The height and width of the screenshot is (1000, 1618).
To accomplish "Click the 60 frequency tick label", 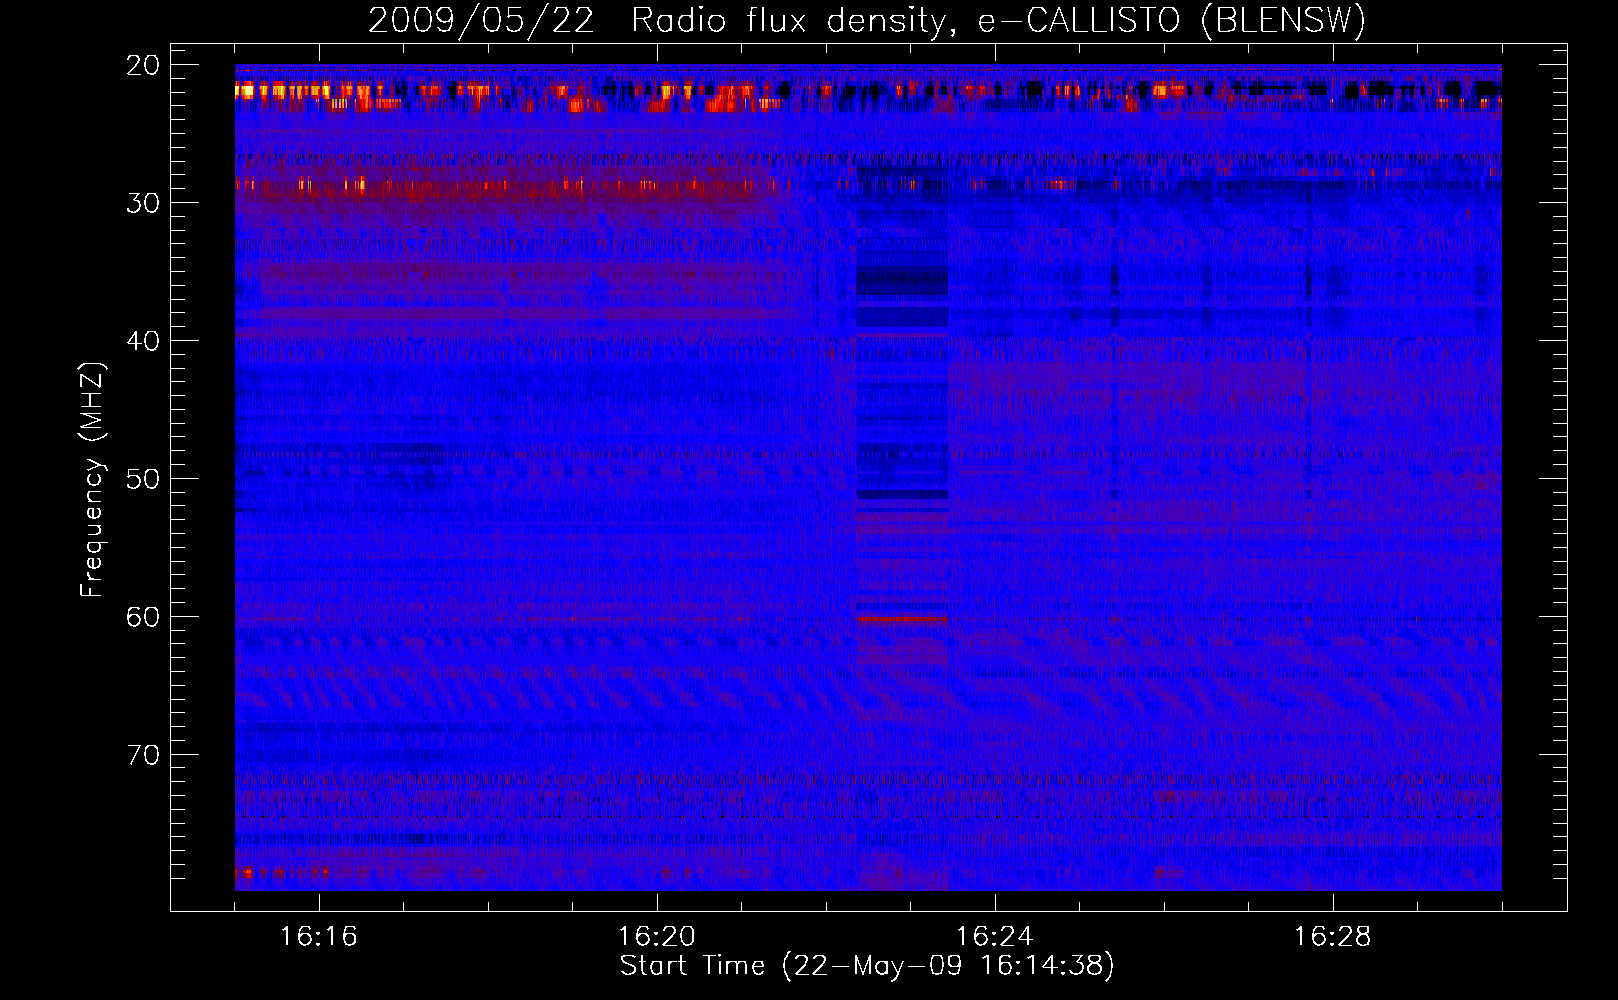I will 144,617.
